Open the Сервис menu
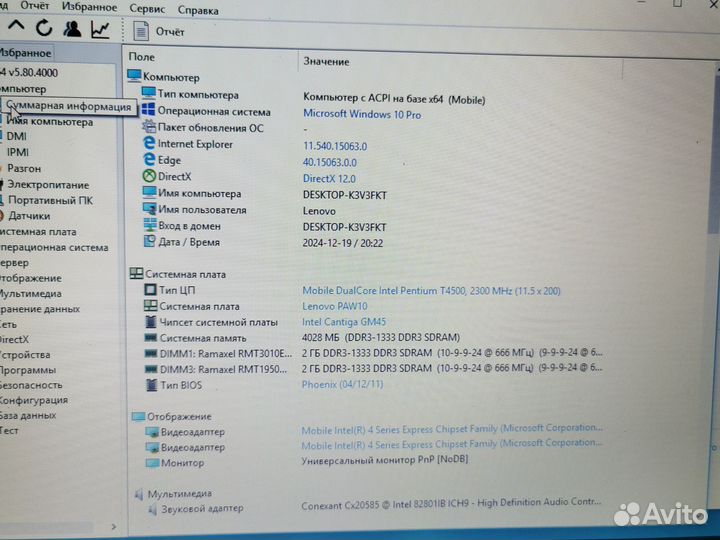 coord(147,9)
